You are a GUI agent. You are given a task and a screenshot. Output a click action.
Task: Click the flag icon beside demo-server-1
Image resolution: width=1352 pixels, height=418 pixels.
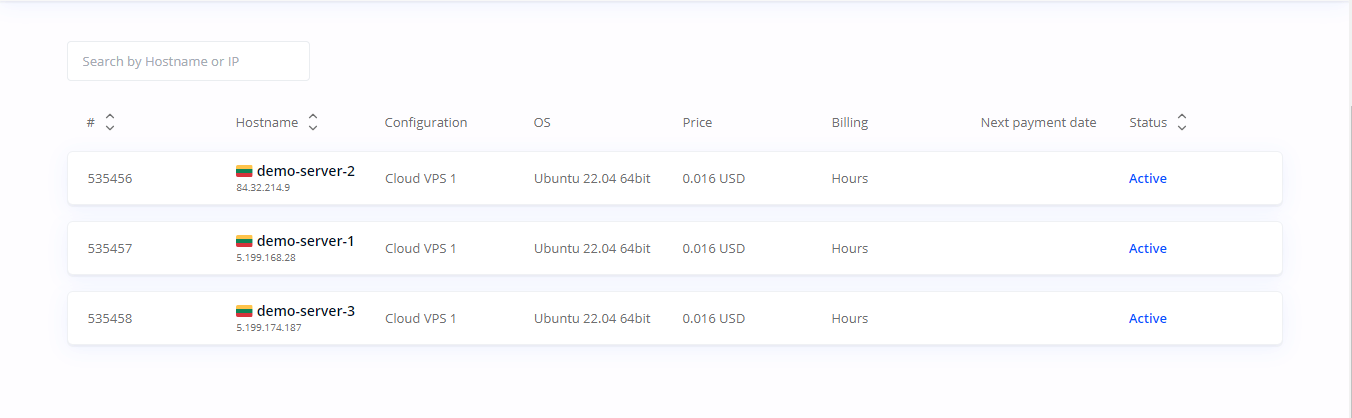pyautogui.click(x=244, y=241)
